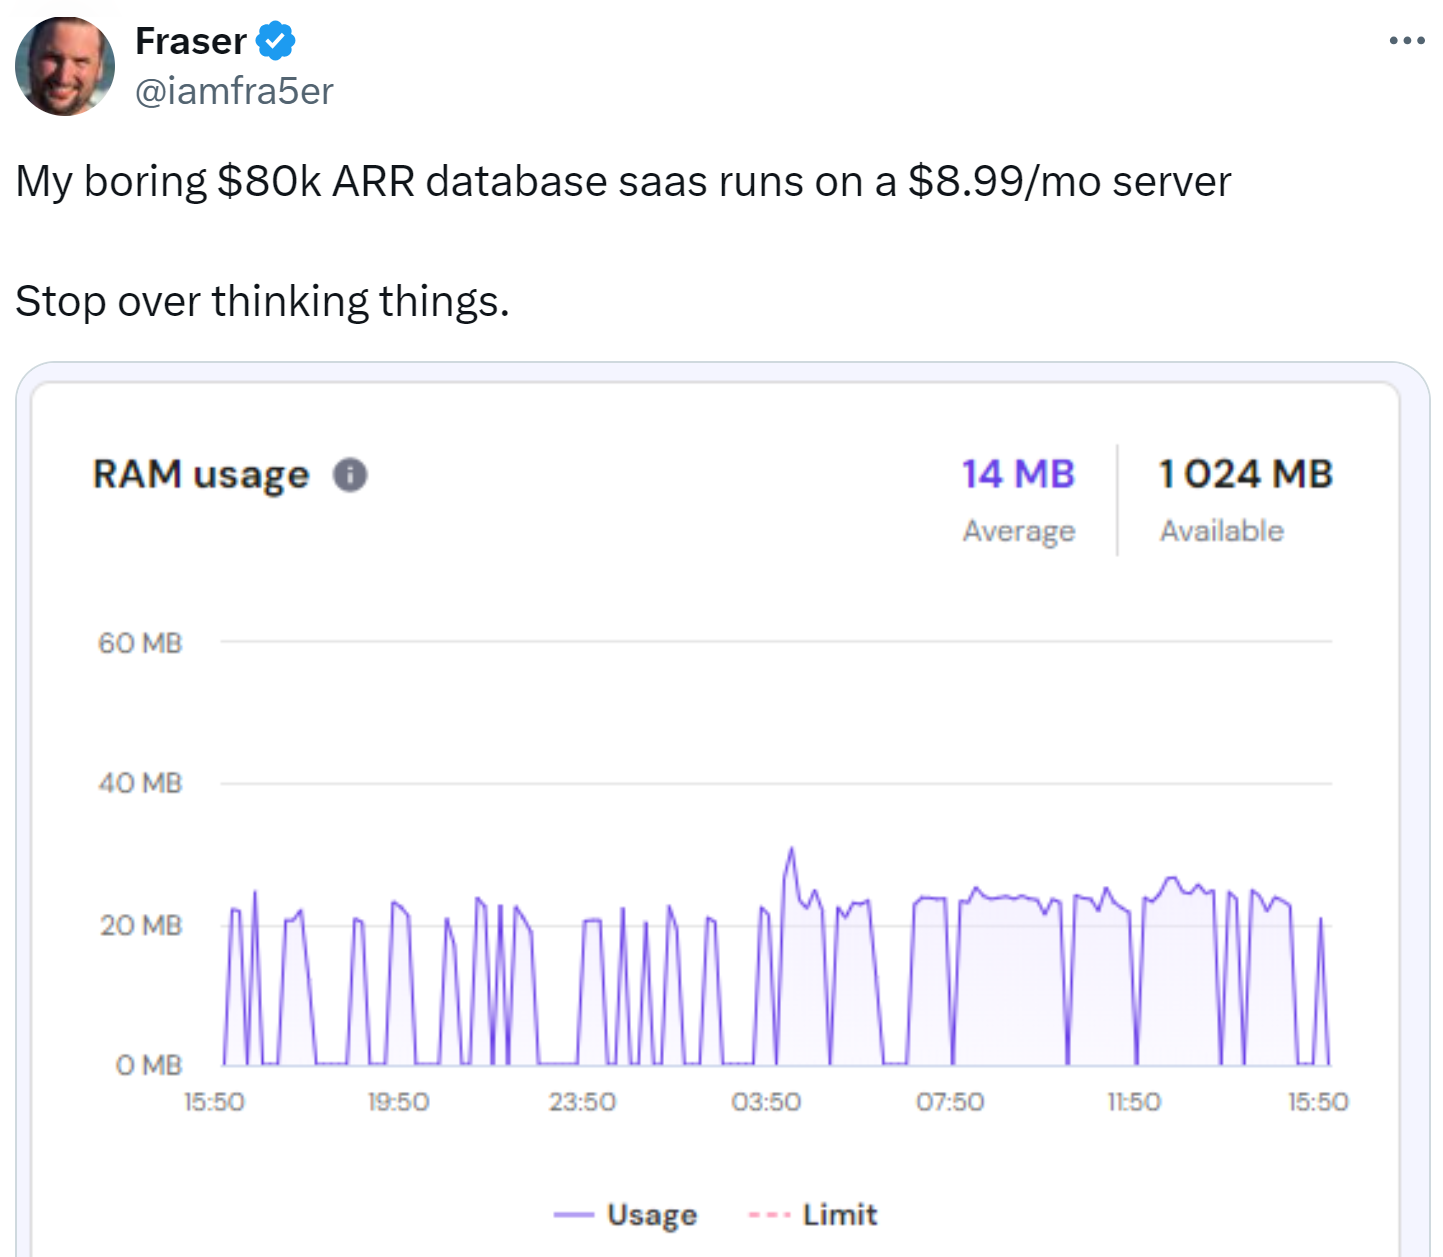
Task: Click the 14 MB Average stat
Action: point(1018,475)
